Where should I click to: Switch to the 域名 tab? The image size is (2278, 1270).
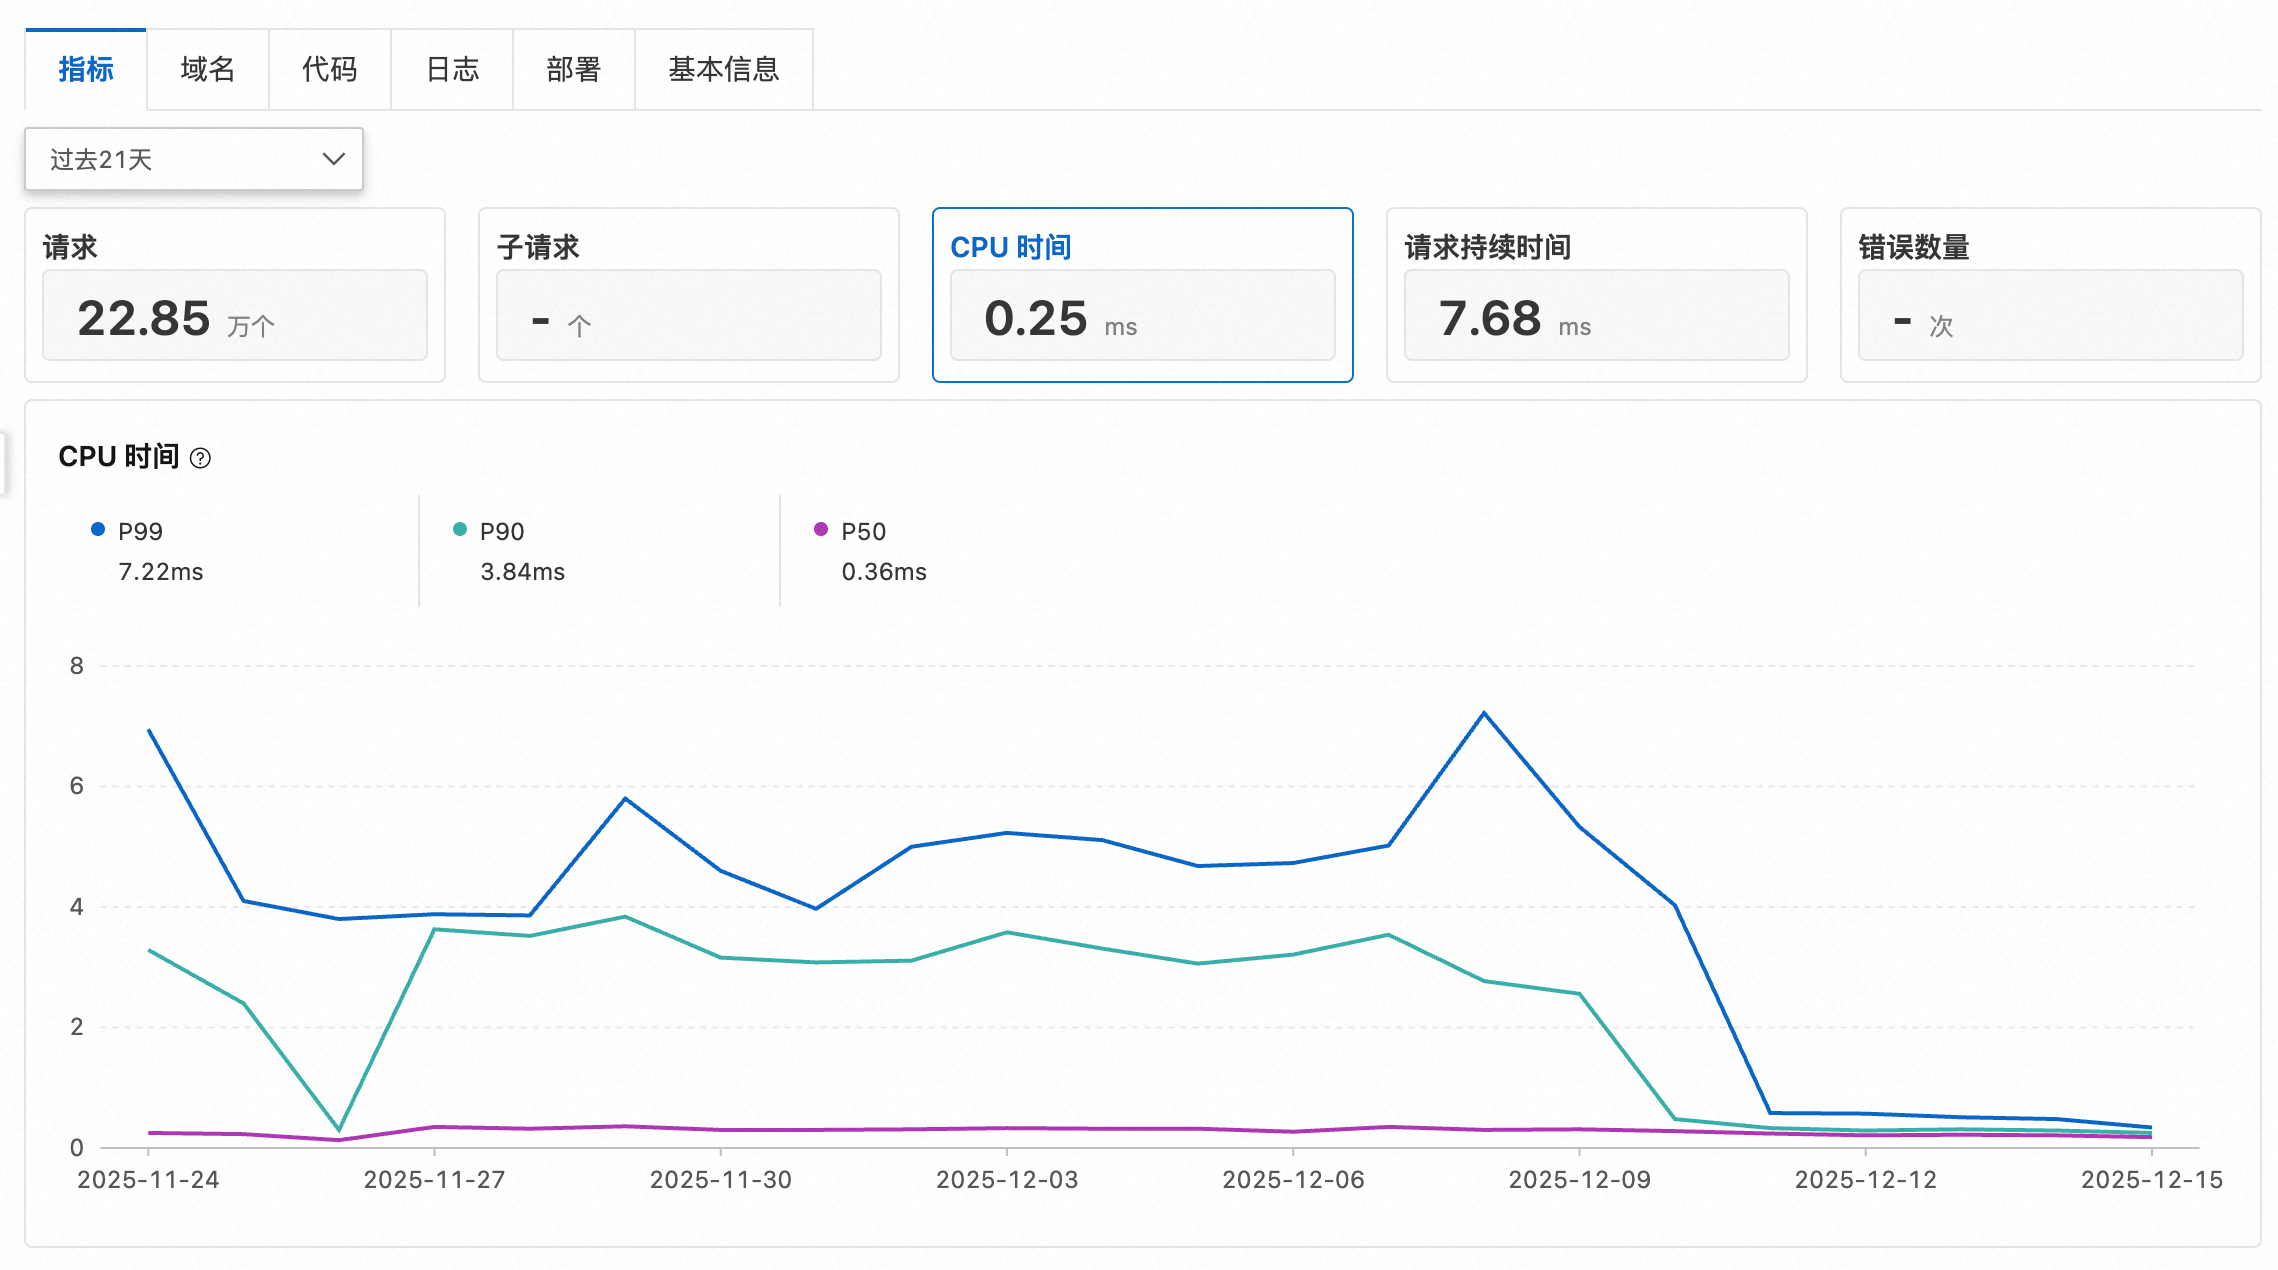pyautogui.click(x=207, y=69)
